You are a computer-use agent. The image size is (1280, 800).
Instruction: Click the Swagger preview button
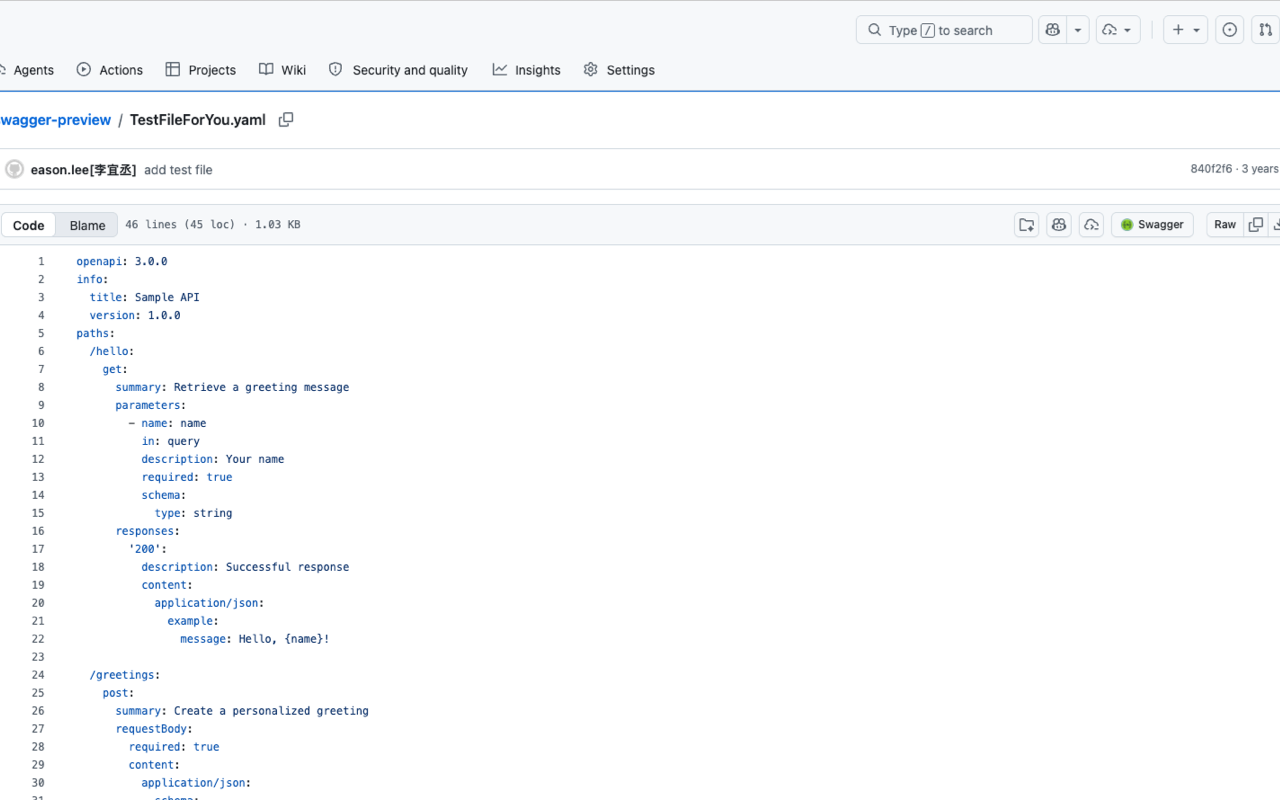coord(1152,225)
